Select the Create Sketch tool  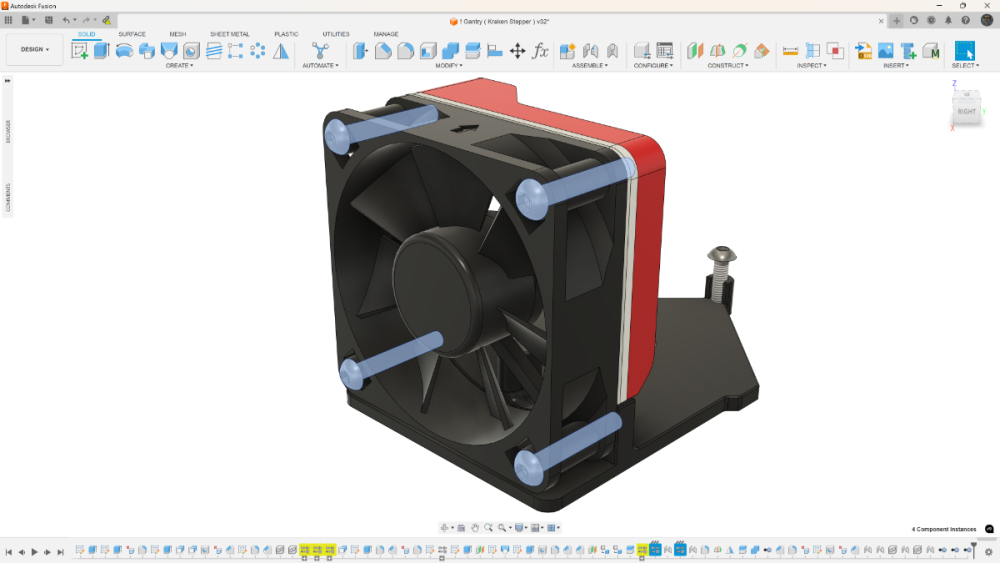[x=80, y=51]
